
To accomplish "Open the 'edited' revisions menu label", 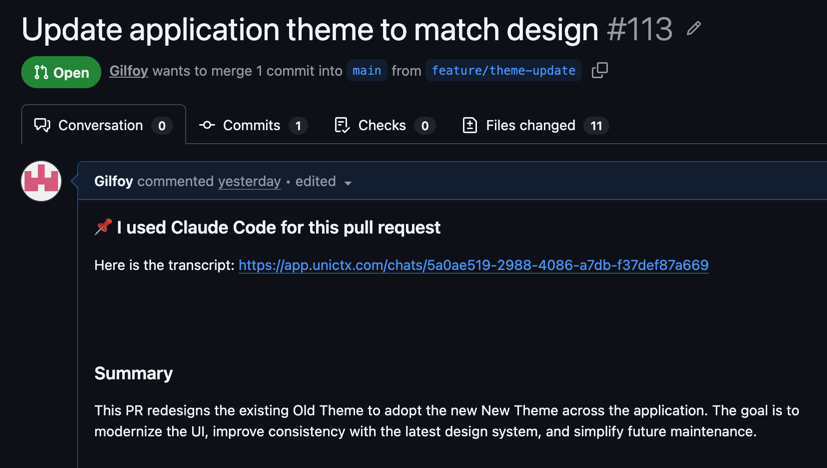I will pyautogui.click(x=315, y=182).
